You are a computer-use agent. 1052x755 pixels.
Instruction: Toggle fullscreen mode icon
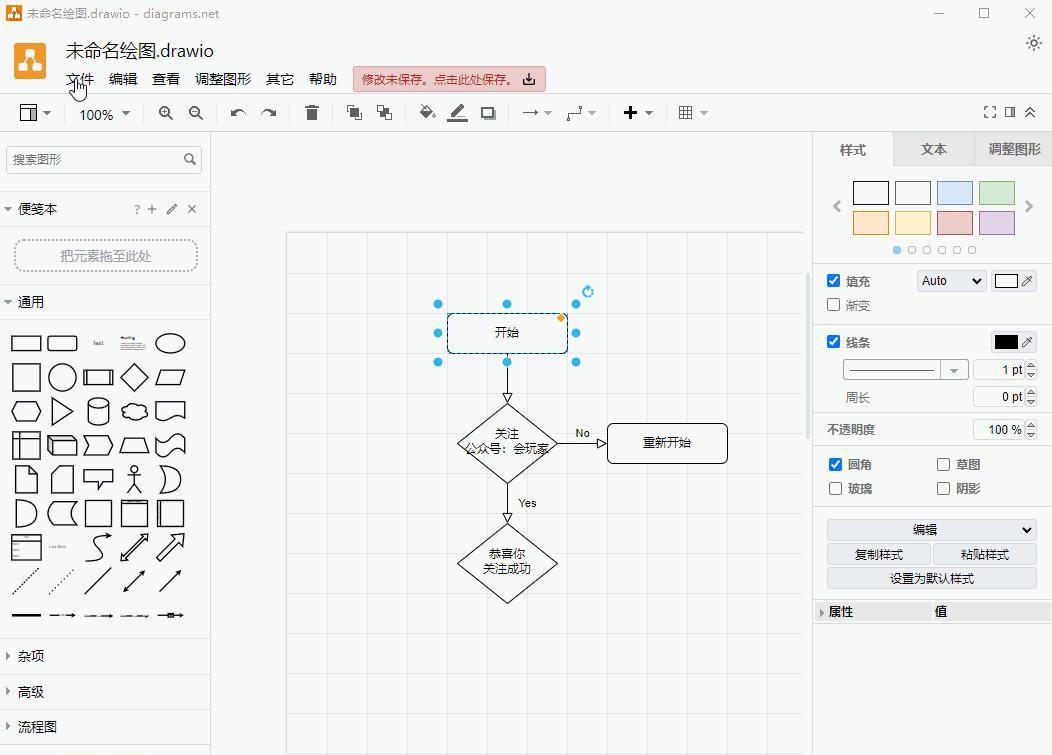click(990, 113)
